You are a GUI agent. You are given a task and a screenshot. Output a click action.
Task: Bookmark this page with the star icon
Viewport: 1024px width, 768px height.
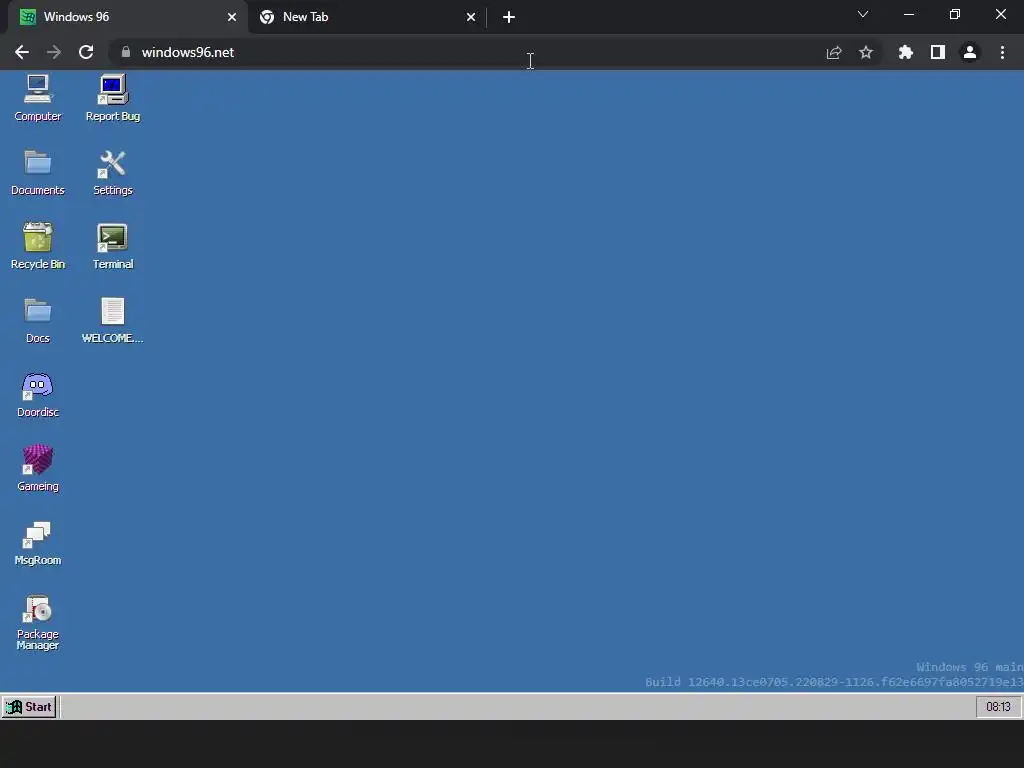[866, 52]
